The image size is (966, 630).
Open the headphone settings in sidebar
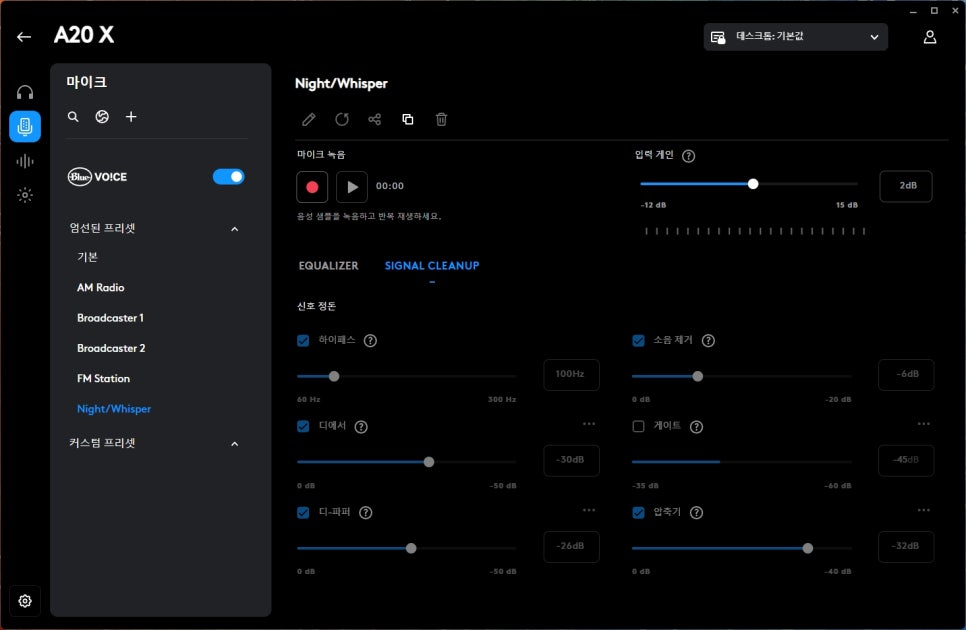[x=25, y=92]
